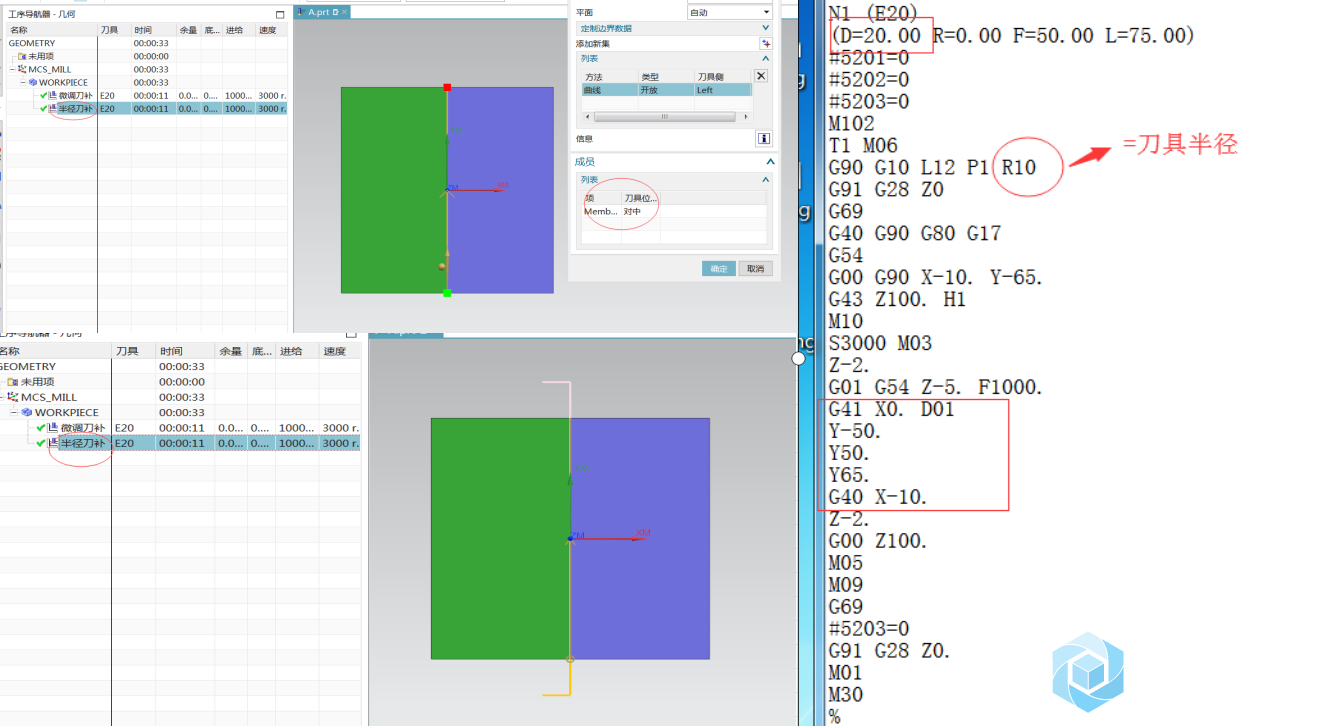This screenshot has width=1335, height=726.
Task: Select 微调刀补 operation in upper navigator
Action: [76, 95]
